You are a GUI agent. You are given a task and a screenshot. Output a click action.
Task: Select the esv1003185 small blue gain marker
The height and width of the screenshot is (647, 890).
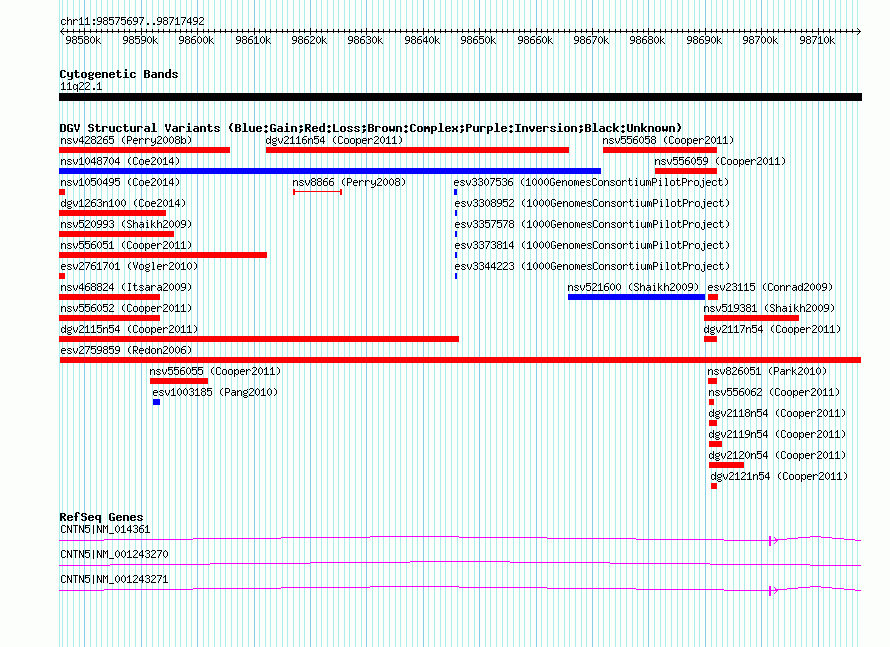pos(156,402)
